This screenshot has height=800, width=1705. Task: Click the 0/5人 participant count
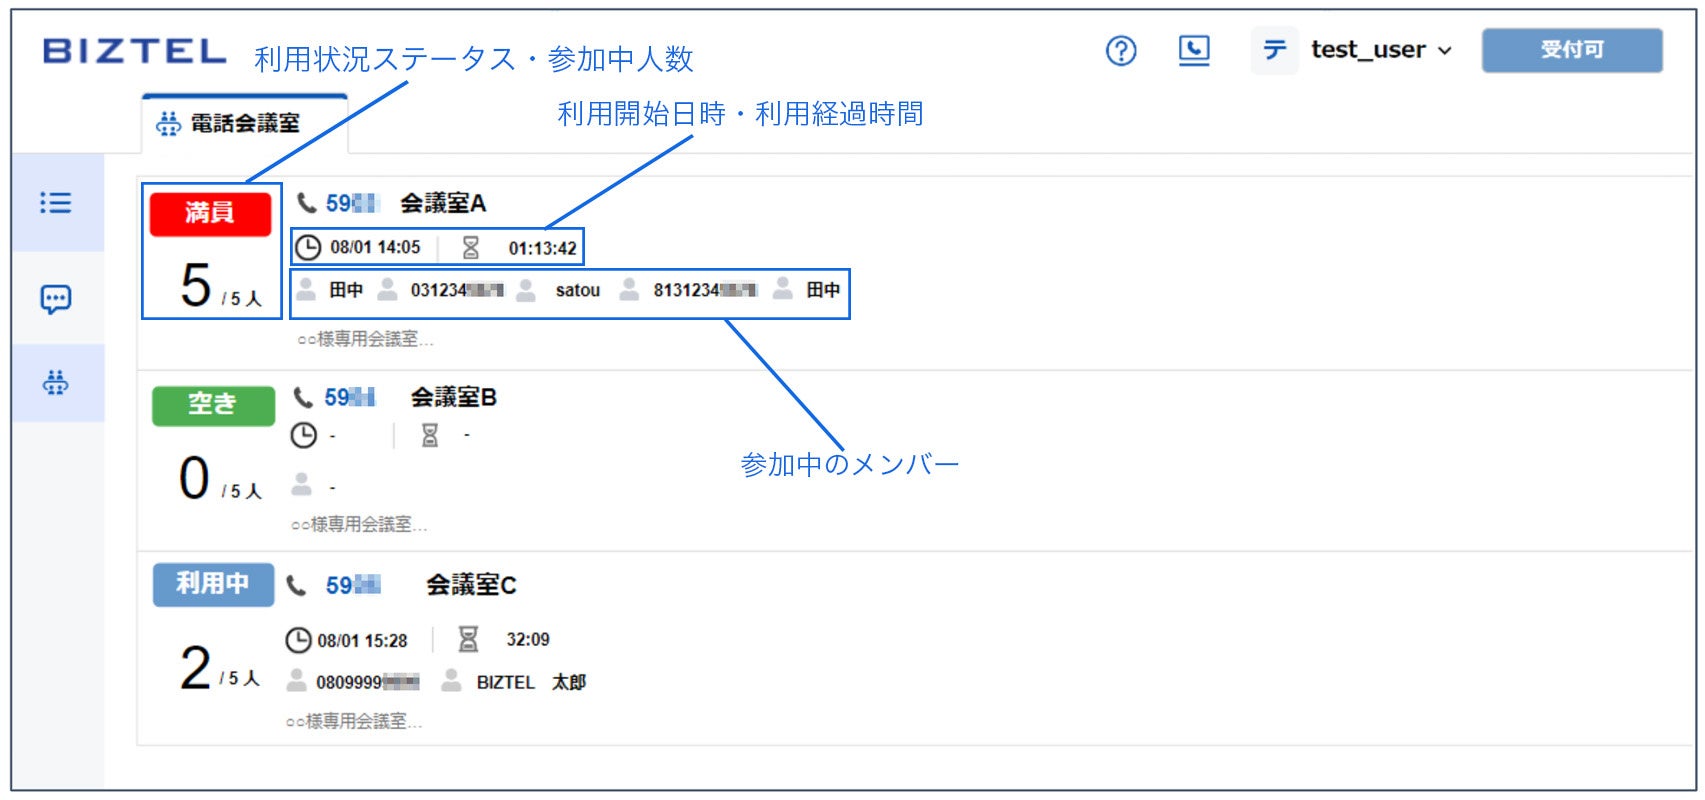tap(220, 478)
